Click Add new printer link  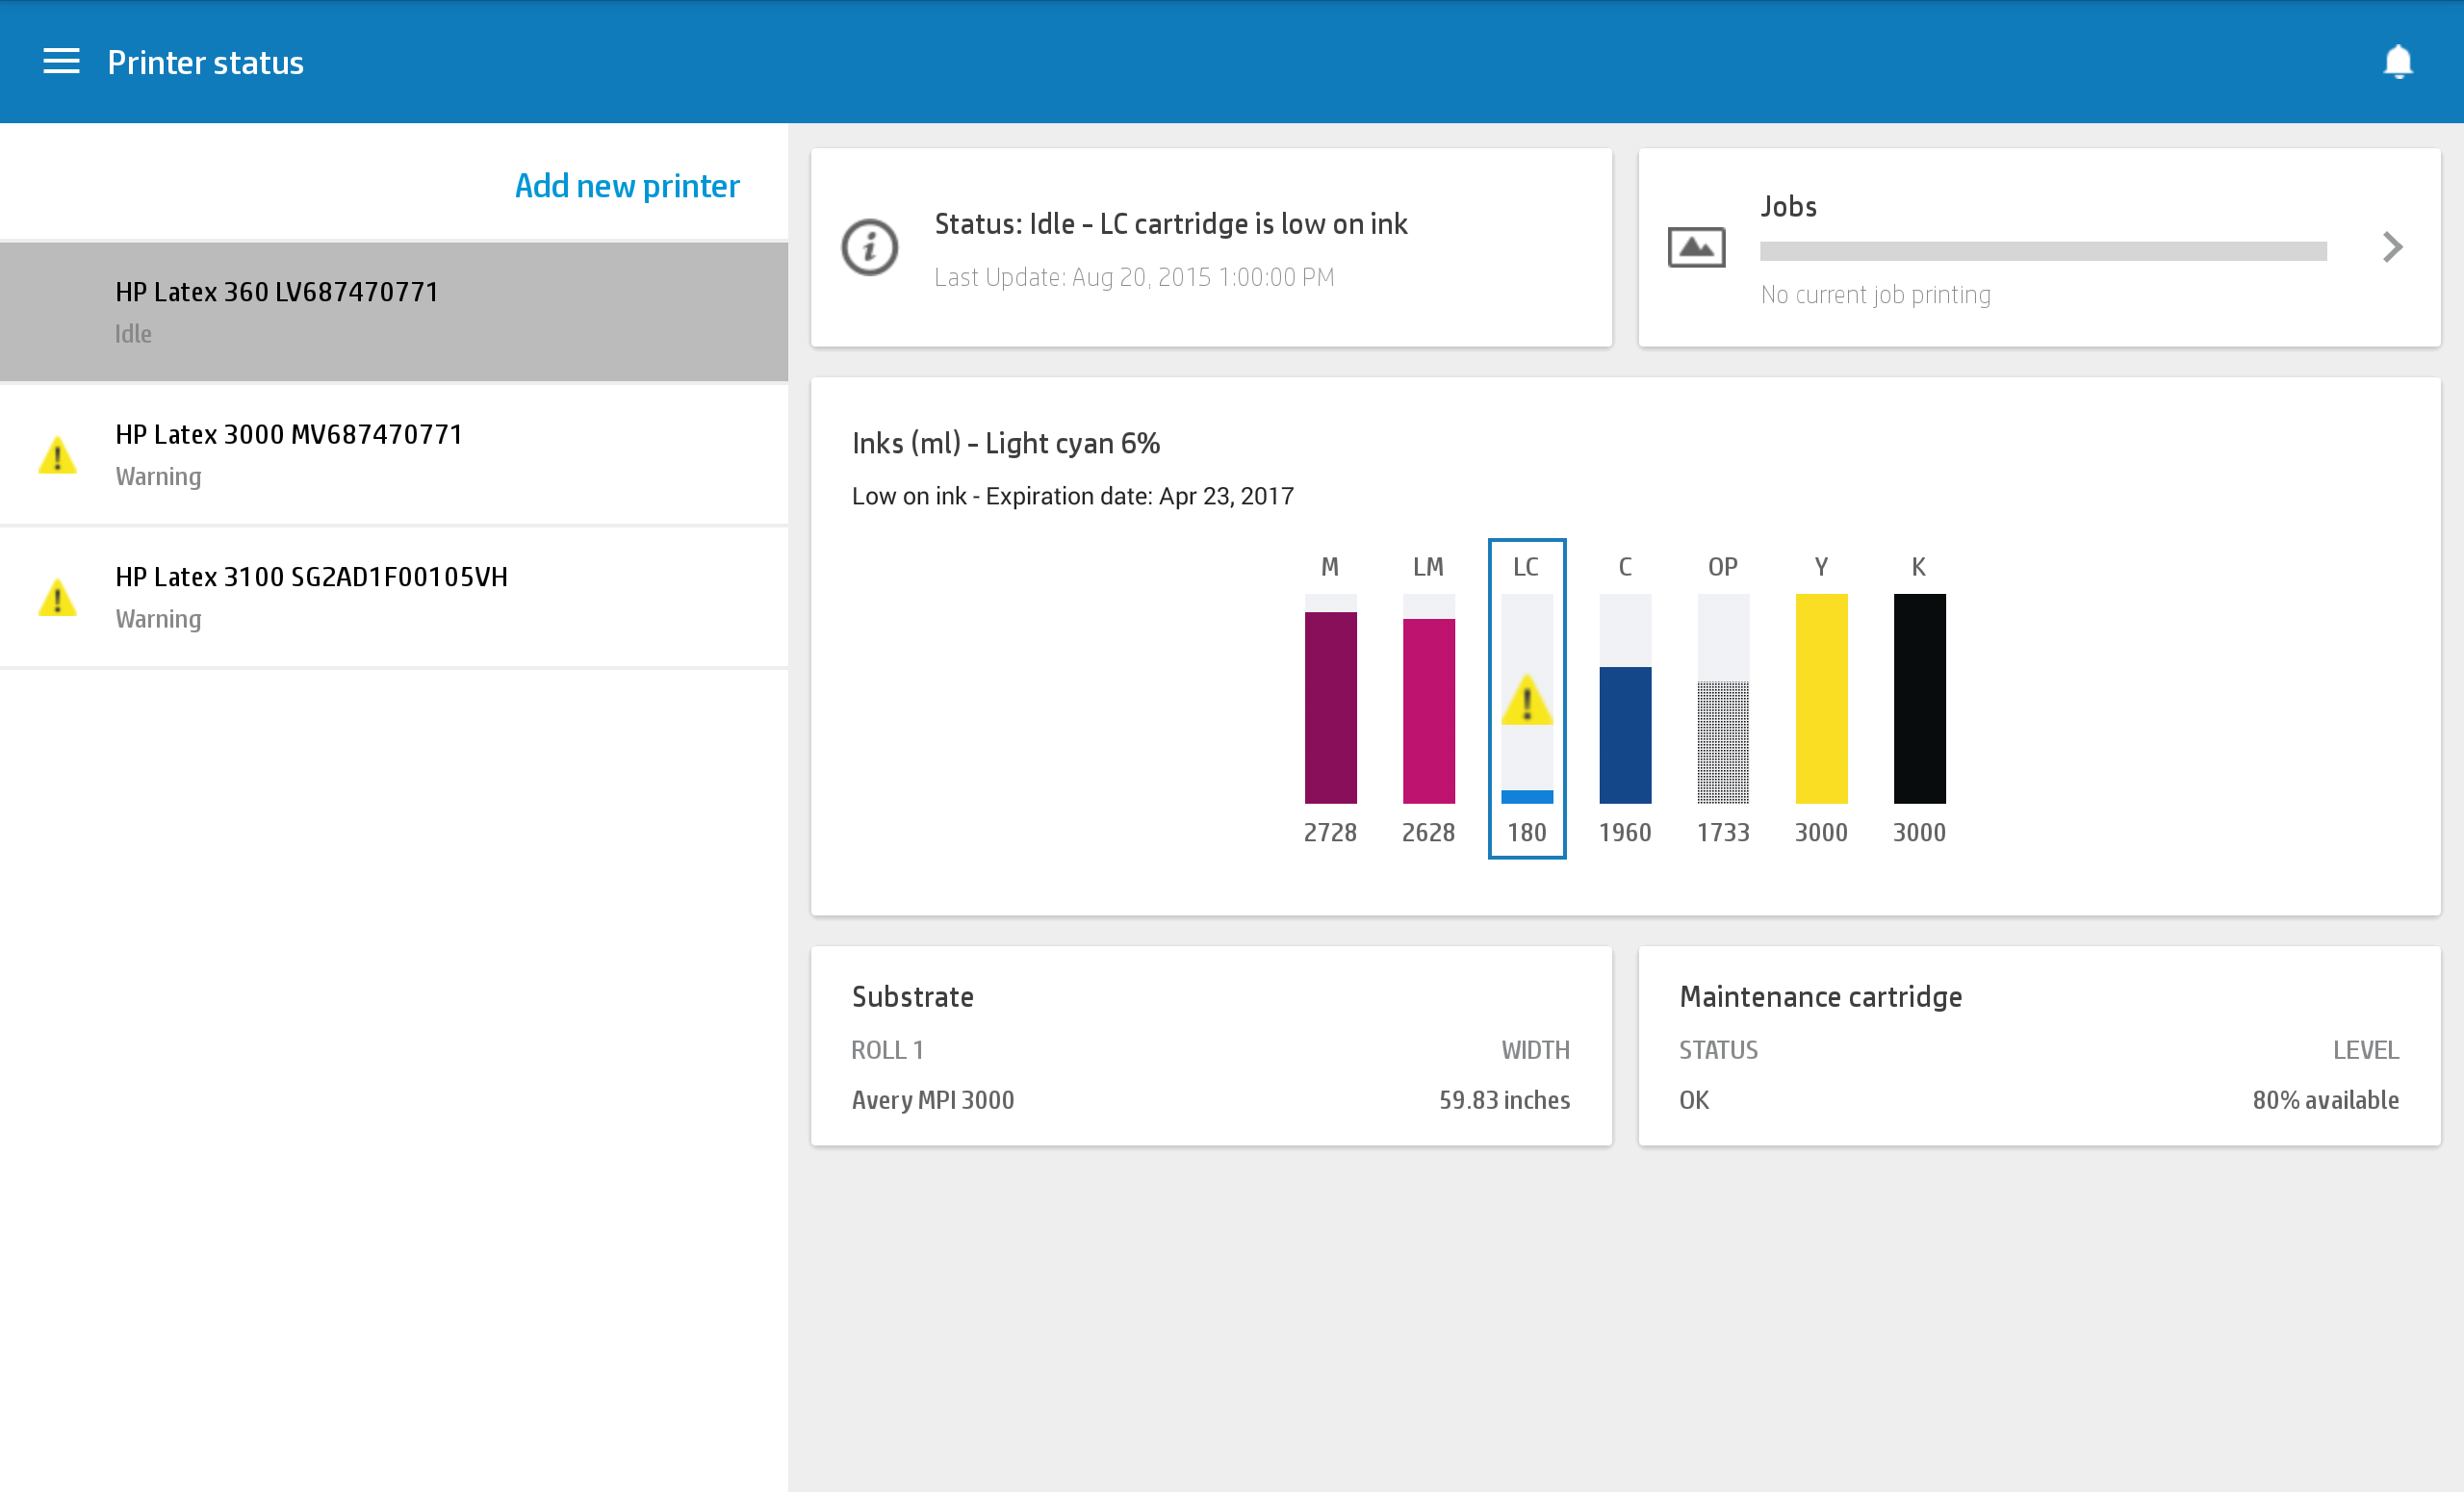(x=627, y=186)
